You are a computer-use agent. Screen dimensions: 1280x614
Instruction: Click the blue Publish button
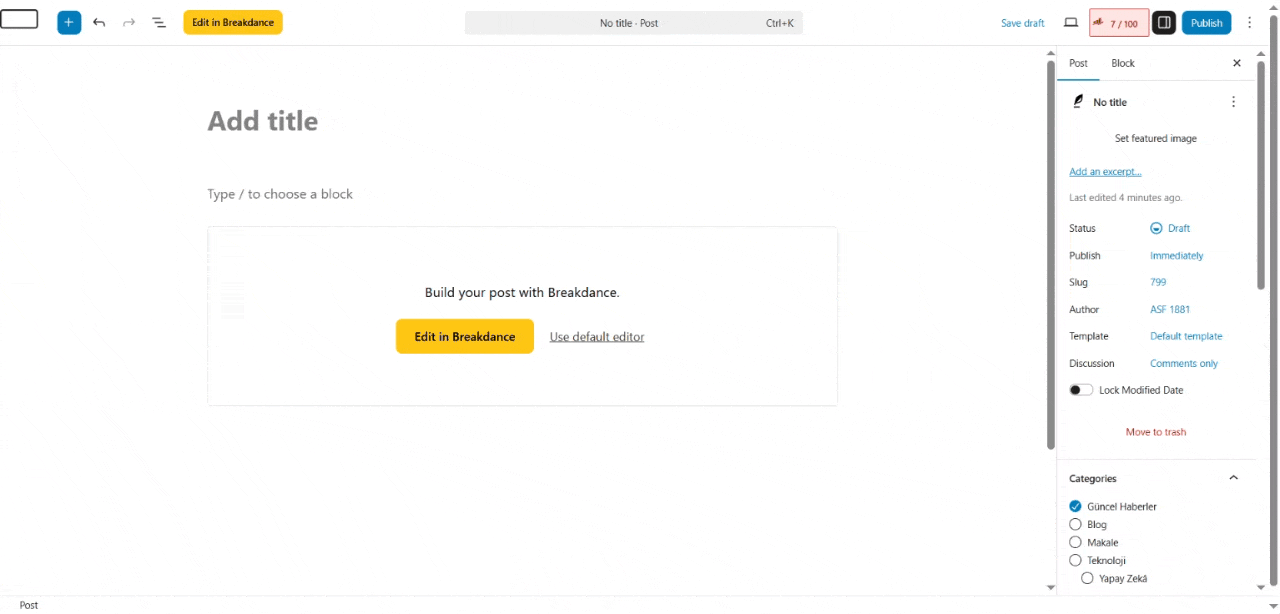pyautogui.click(x=1206, y=22)
